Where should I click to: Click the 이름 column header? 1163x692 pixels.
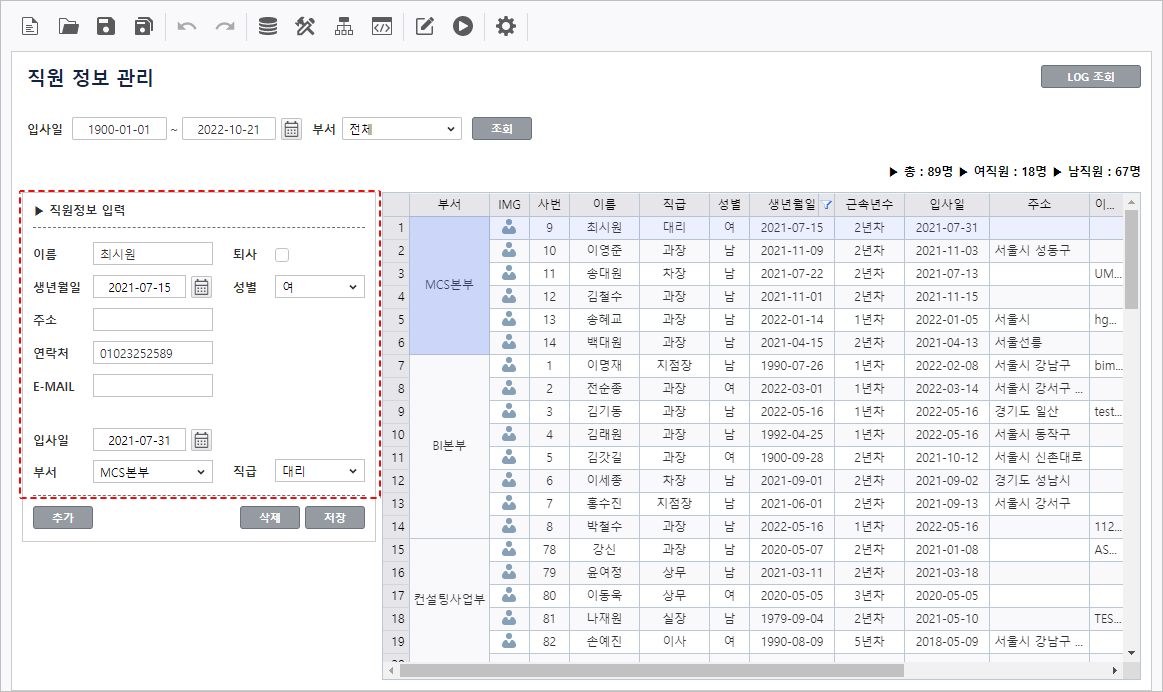point(604,204)
